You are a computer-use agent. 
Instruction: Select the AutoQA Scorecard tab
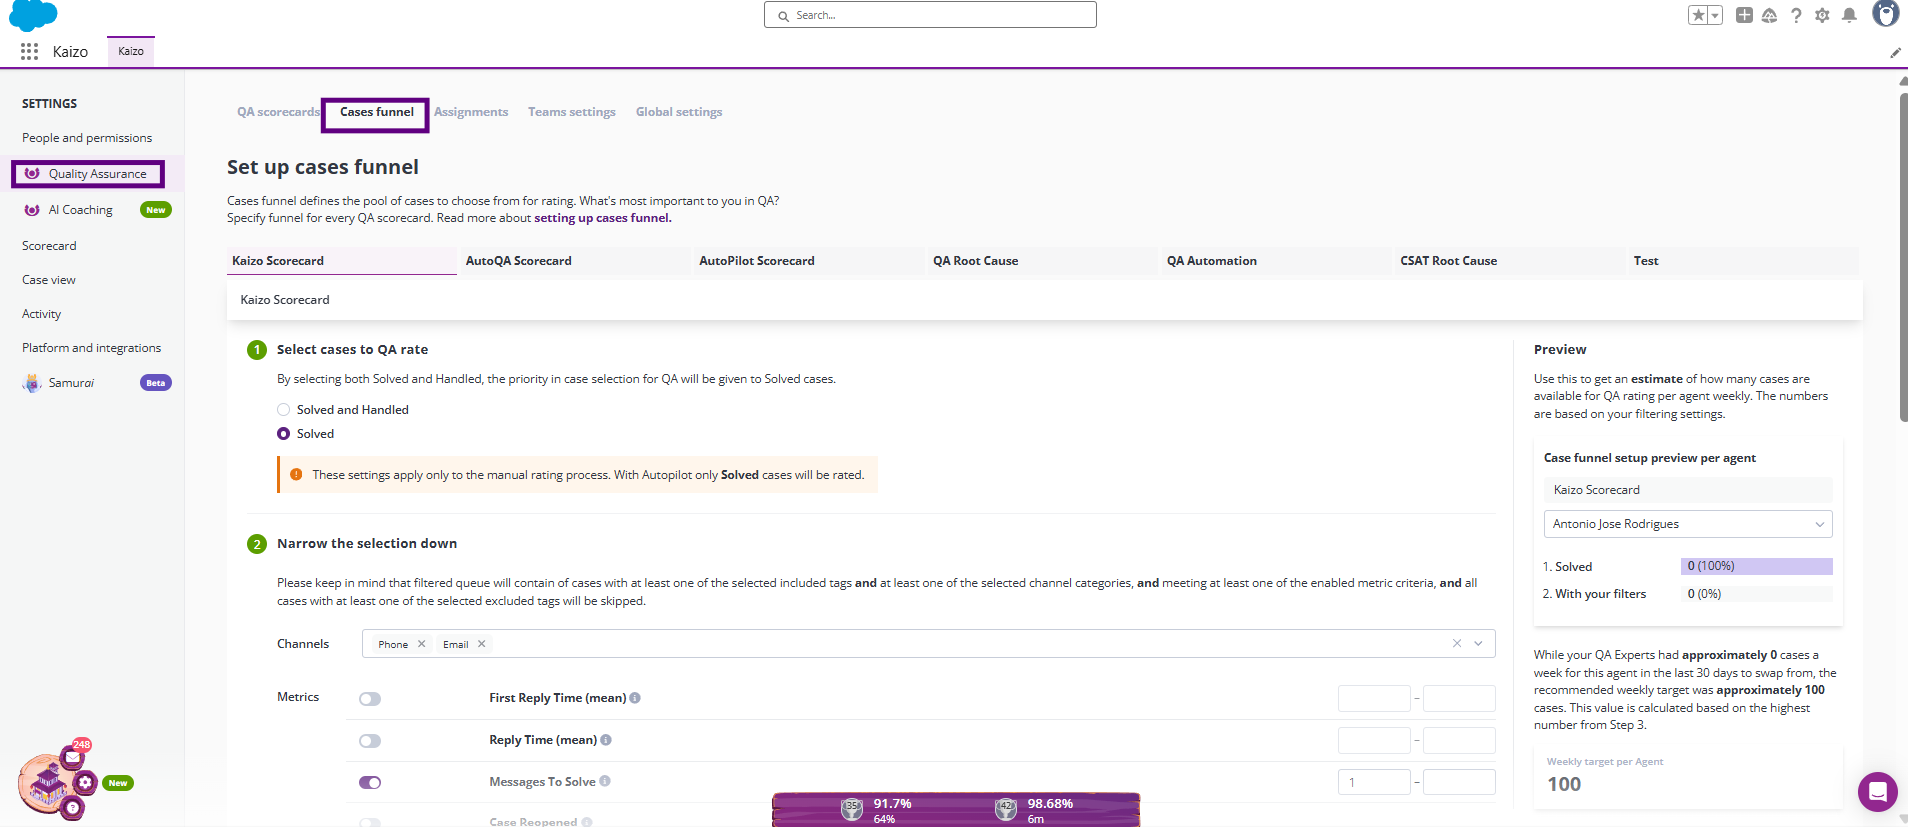pos(575,261)
